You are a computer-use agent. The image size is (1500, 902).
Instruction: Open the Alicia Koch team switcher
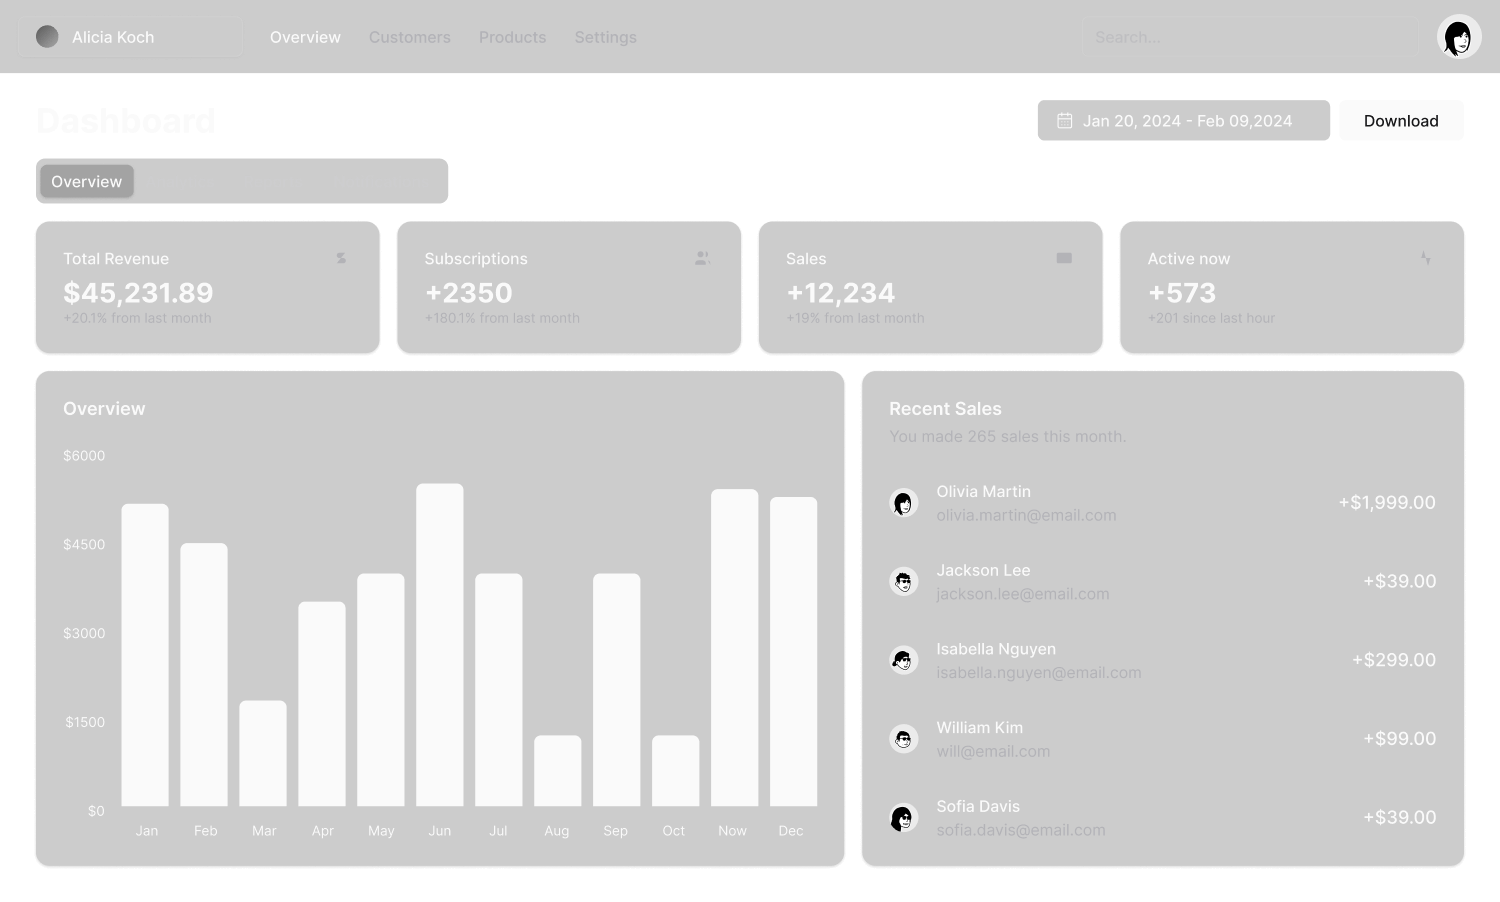(x=130, y=36)
